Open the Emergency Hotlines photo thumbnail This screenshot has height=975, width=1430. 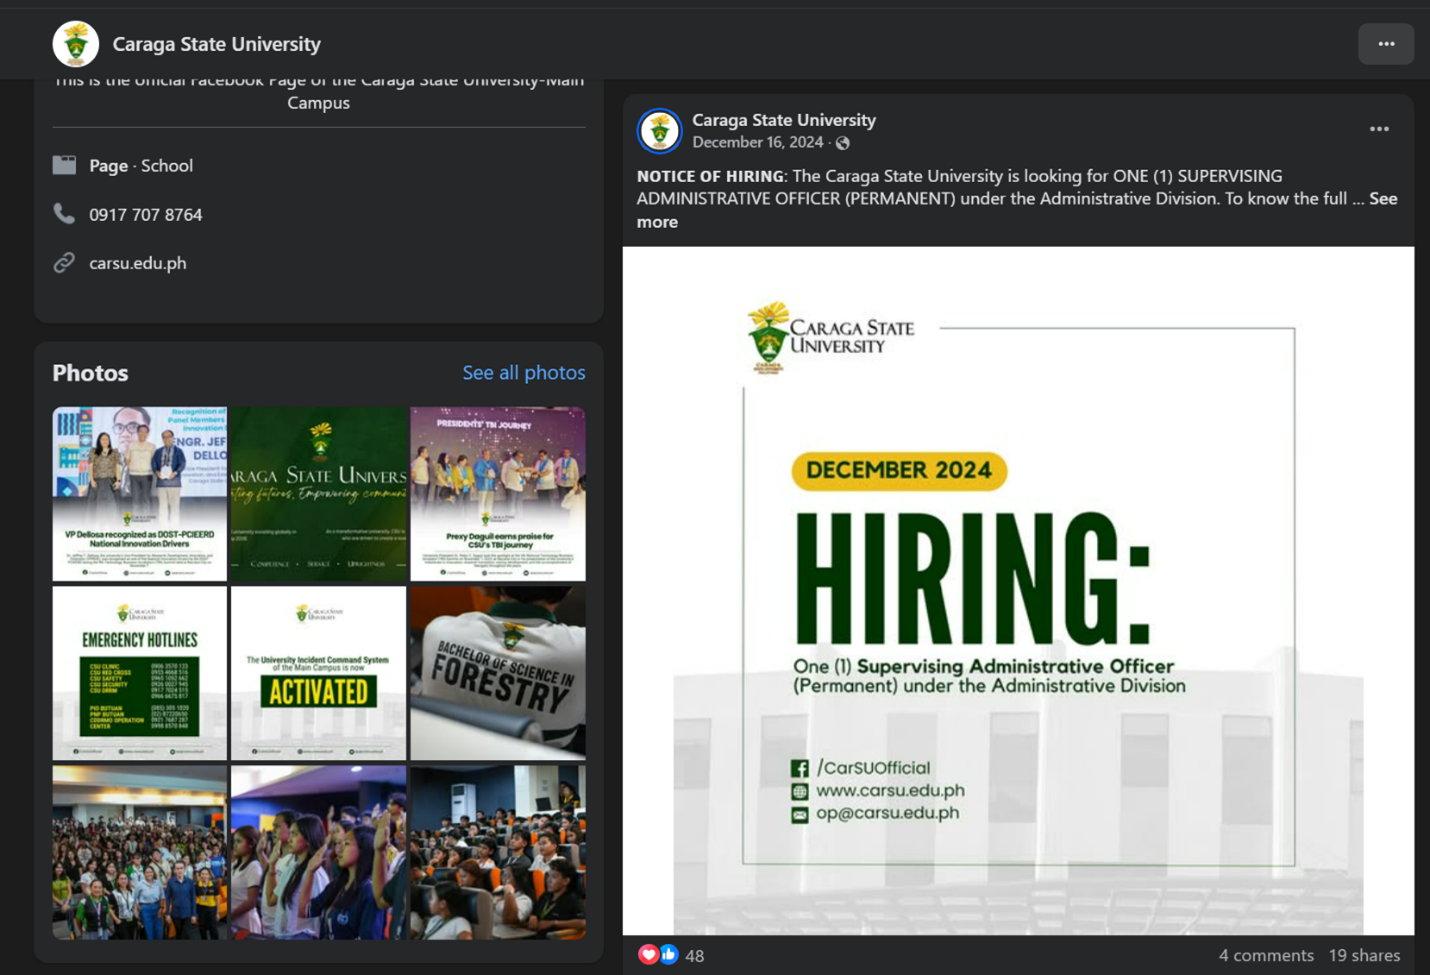point(140,673)
